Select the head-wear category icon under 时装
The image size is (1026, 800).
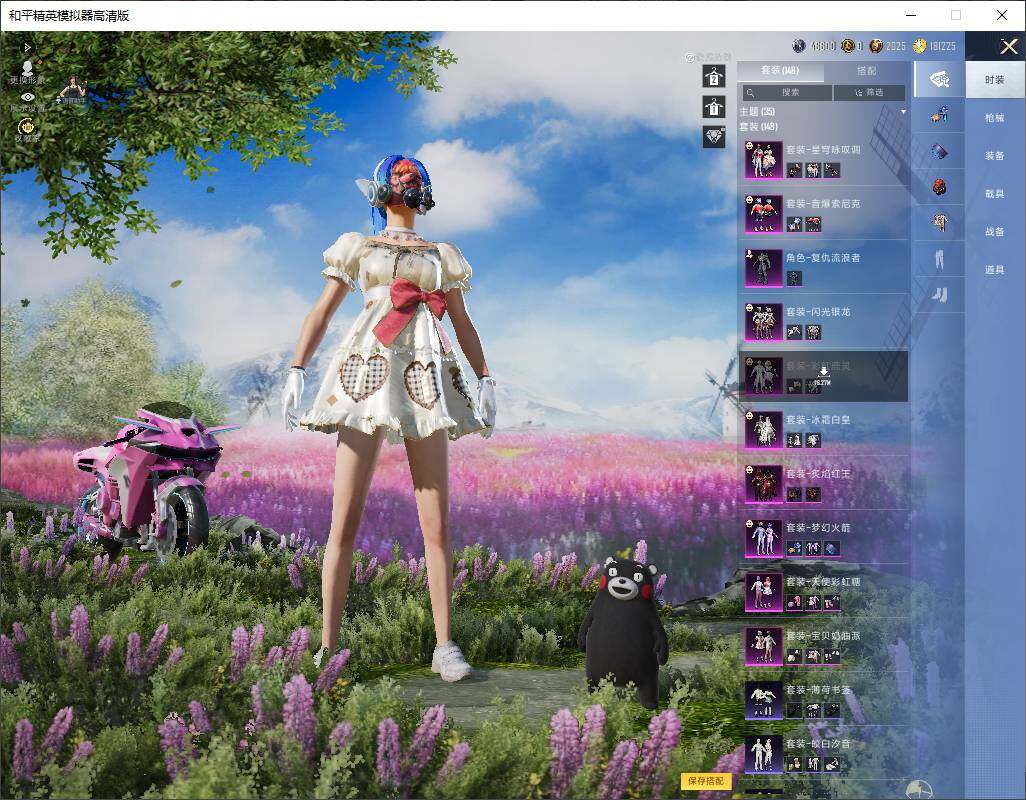coord(939,79)
